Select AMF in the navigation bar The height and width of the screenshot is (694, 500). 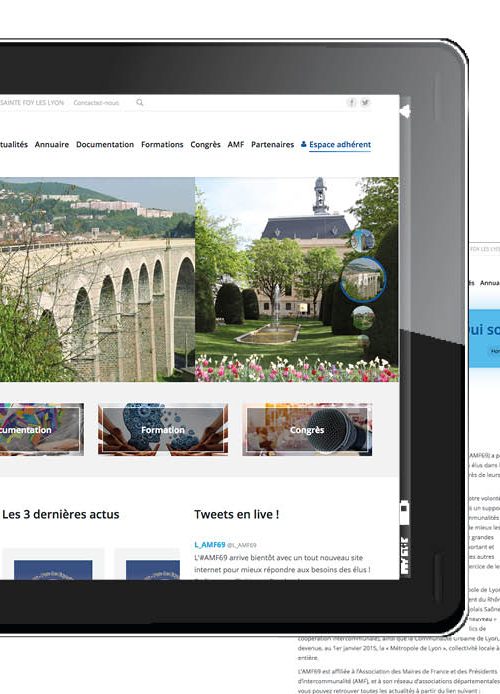pos(236,144)
